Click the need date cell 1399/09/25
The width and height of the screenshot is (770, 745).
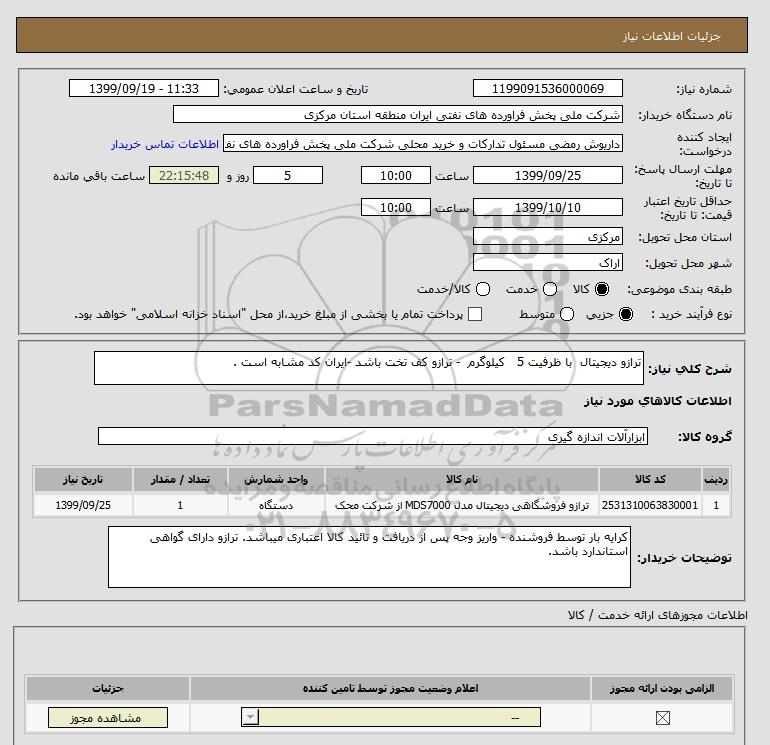point(83,505)
